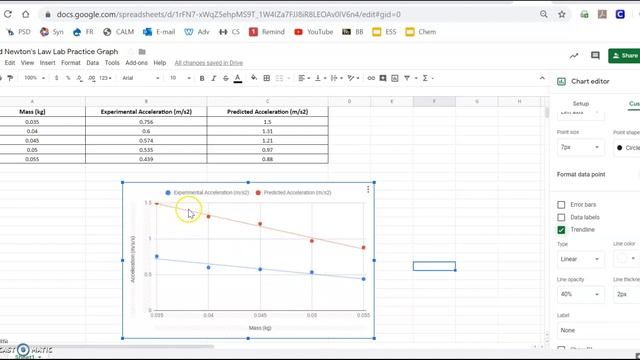This screenshot has width=640, height=360.
Task: Open the E-mail bookmark
Action: pyautogui.click(x=159, y=32)
